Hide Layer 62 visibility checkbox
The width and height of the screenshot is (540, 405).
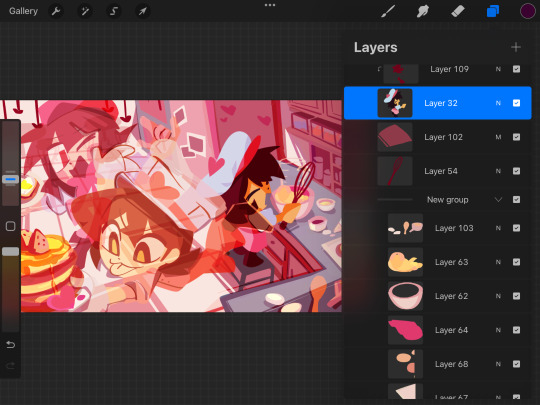tap(516, 296)
